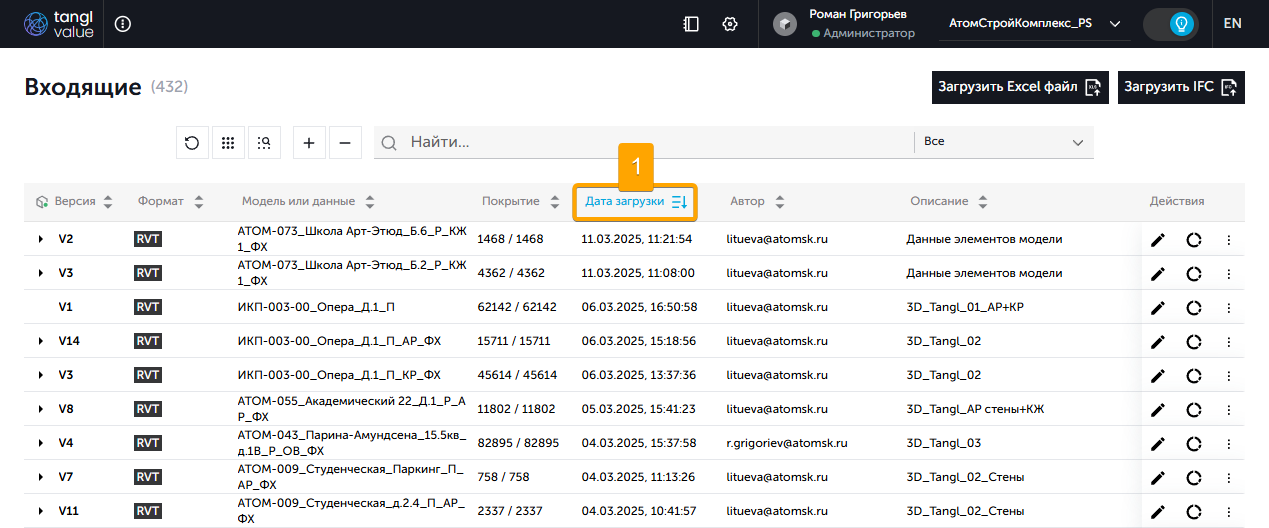Open three-dot menu for V1 row
Screen dimensions: 1269x528
[1229, 308]
